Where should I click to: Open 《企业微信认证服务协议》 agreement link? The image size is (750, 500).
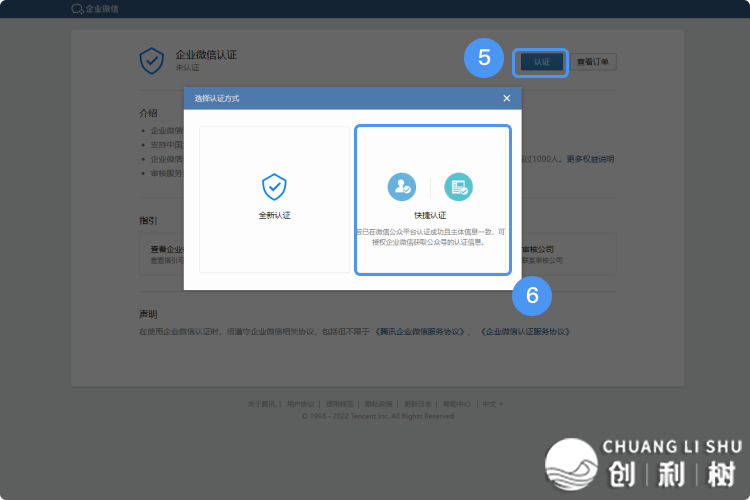[525, 332]
